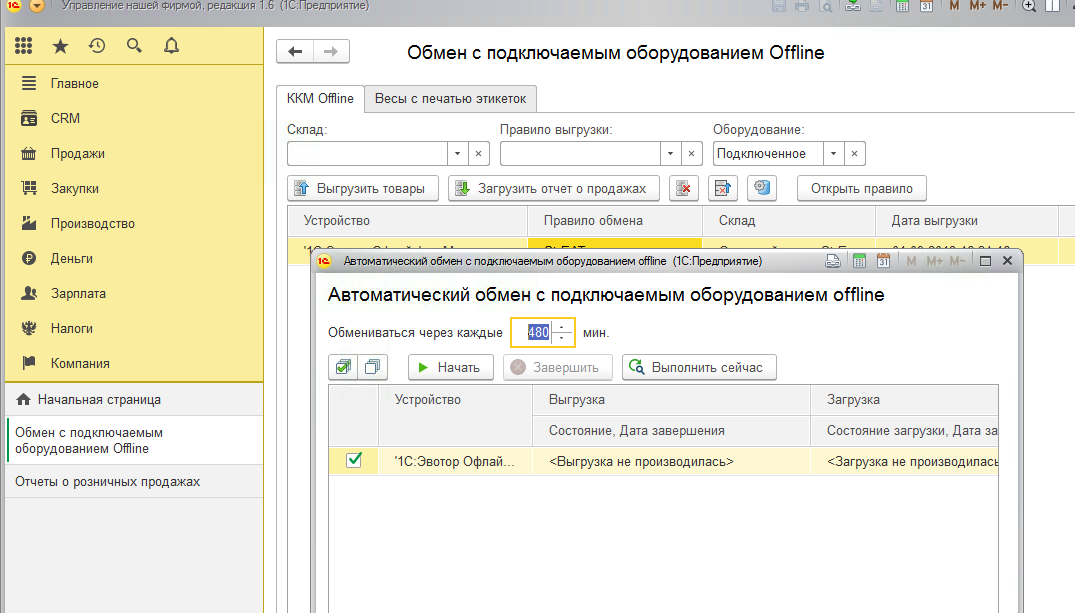Open the history clock icon
The image size is (1075, 613).
(97, 46)
